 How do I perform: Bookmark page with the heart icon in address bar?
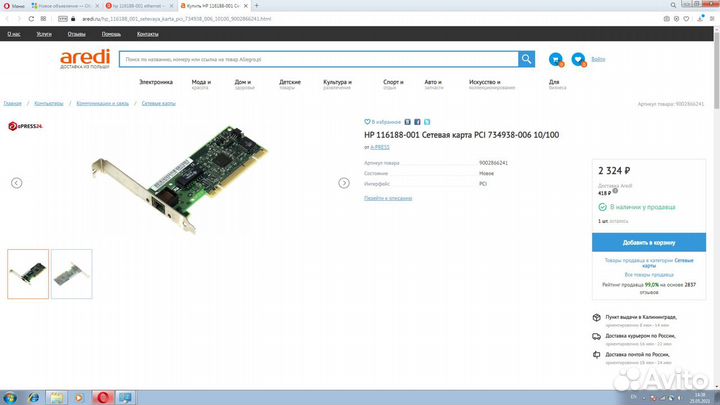click(686, 19)
